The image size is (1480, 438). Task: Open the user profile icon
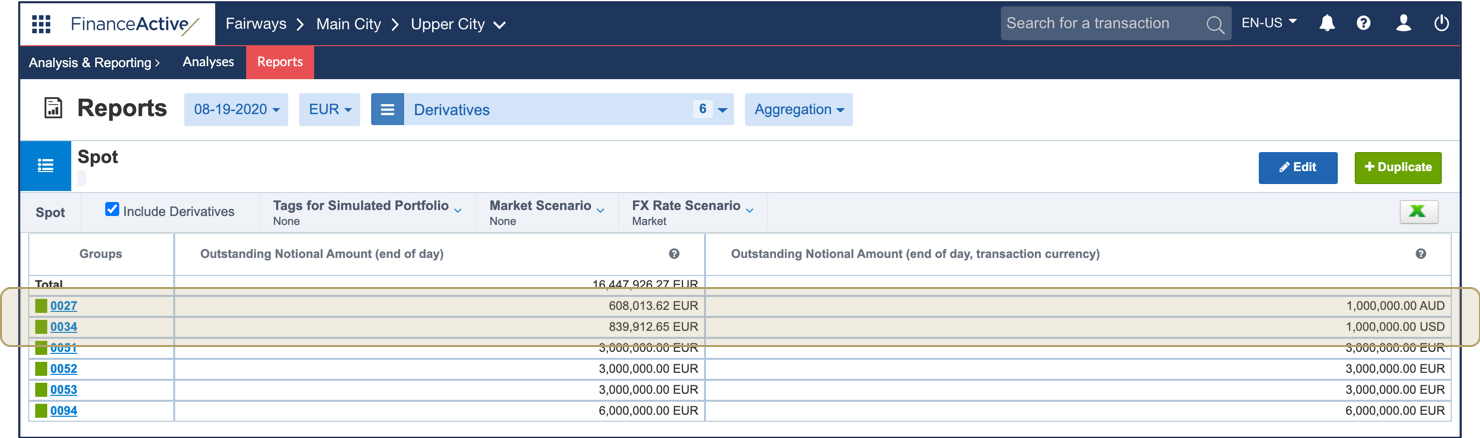pyautogui.click(x=1403, y=23)
